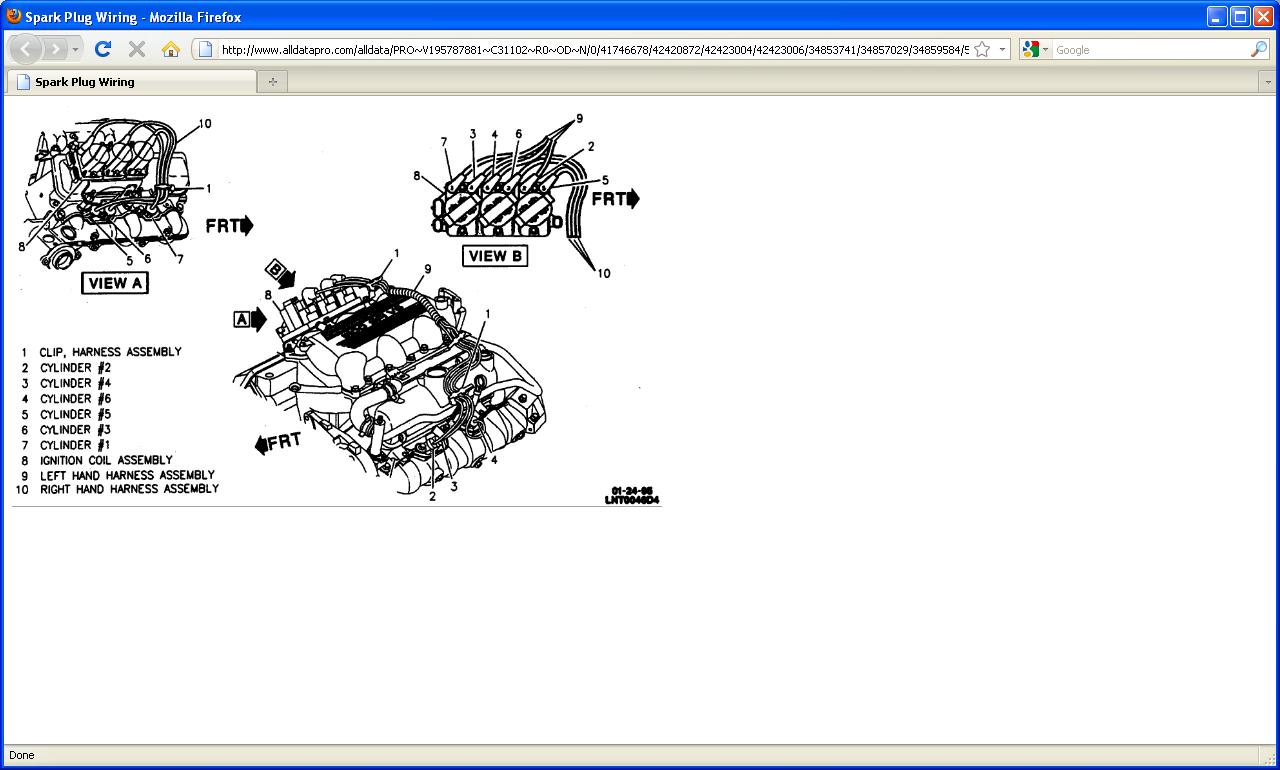1280x770 pixels.
Task: Click the legend row RIGHT HAND HARNESS ASSEMBLY
Action: click(117, 489)
